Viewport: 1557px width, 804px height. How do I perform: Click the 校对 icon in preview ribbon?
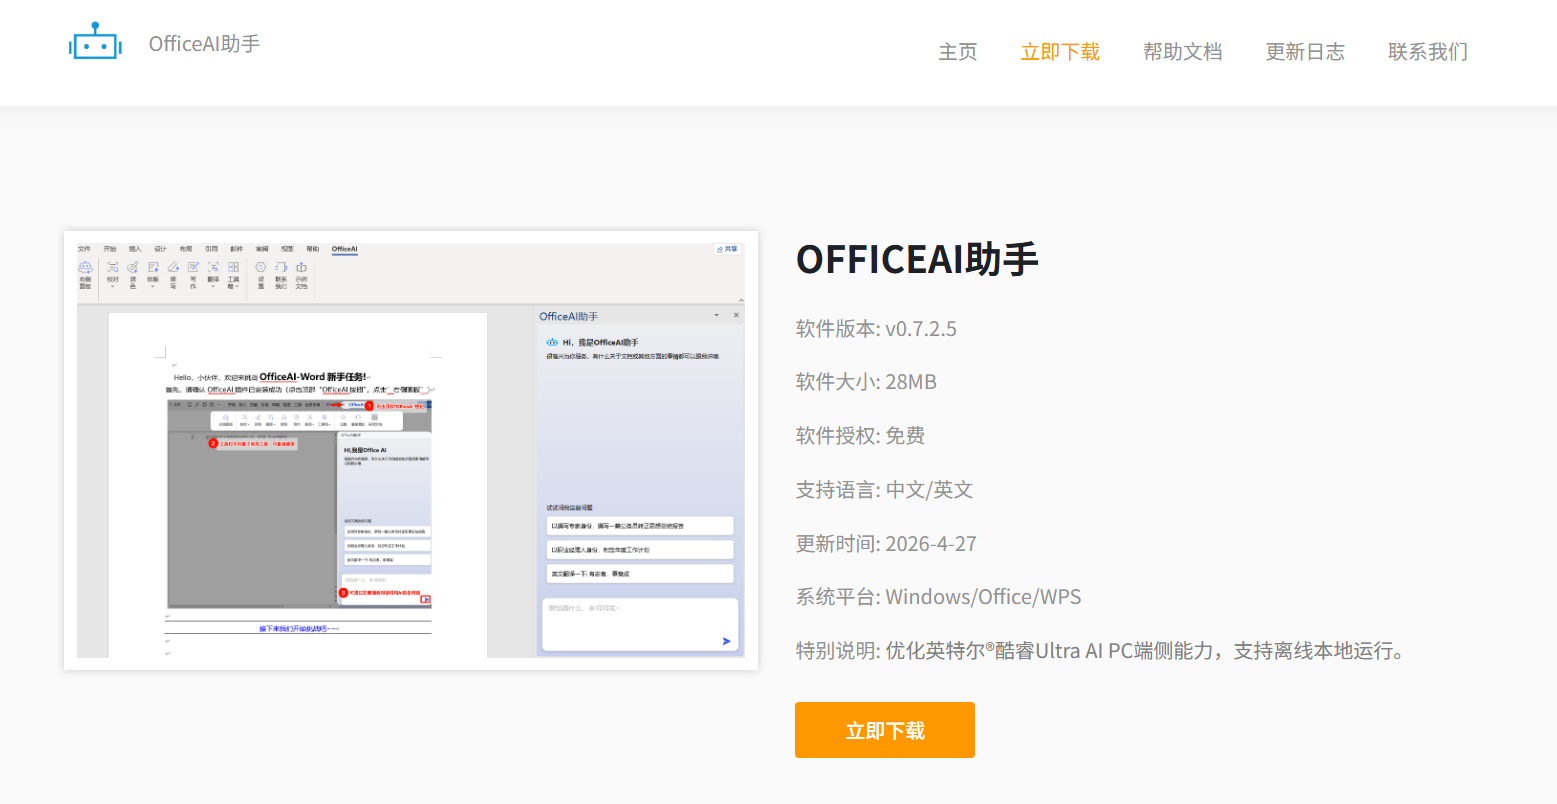coord(112,267)
